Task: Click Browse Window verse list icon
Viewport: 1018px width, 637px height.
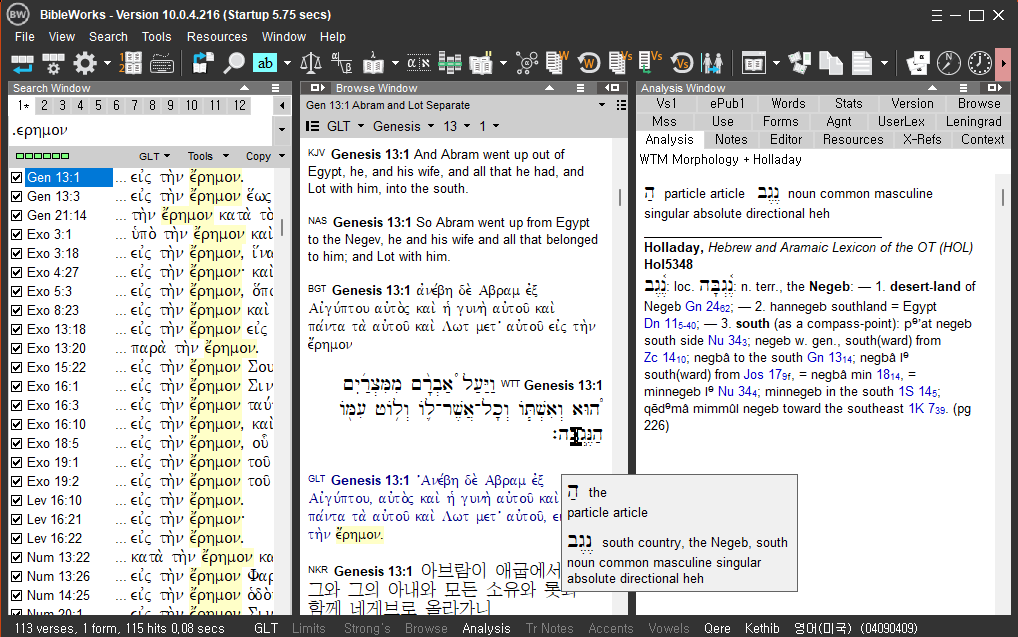Action: (621, 105)
